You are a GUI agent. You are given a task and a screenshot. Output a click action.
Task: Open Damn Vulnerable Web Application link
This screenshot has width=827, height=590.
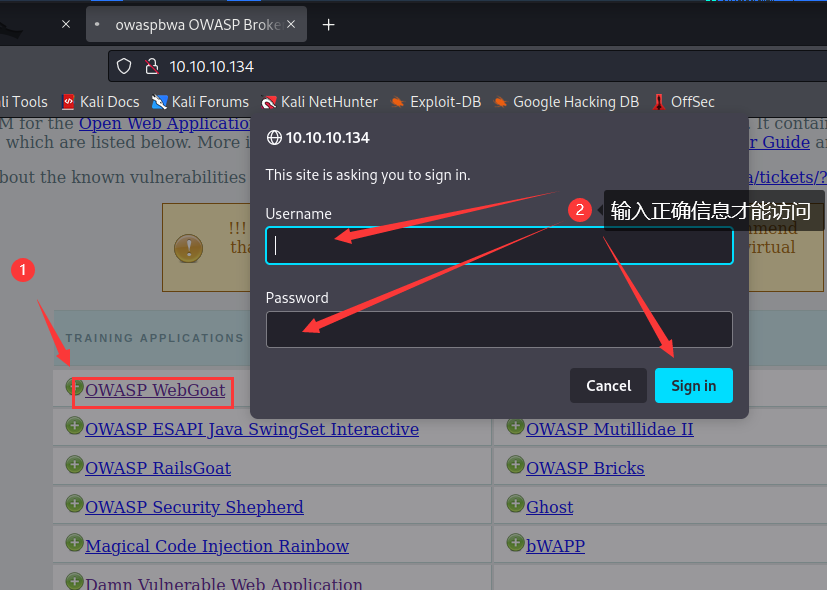pyautogui.click(x=224, y=583)
